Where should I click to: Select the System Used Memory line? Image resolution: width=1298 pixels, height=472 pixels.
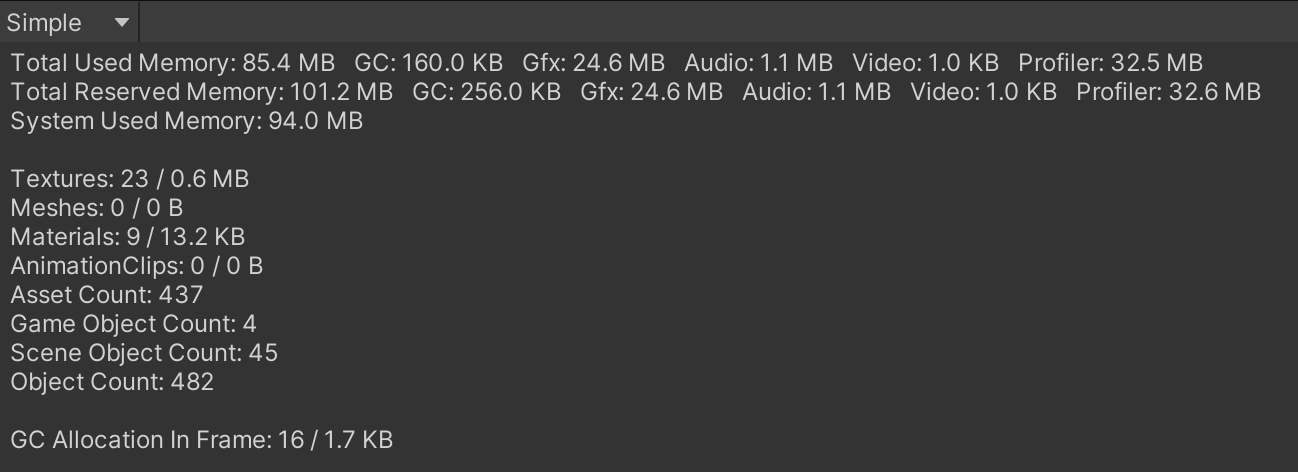[x=186, y=121]
